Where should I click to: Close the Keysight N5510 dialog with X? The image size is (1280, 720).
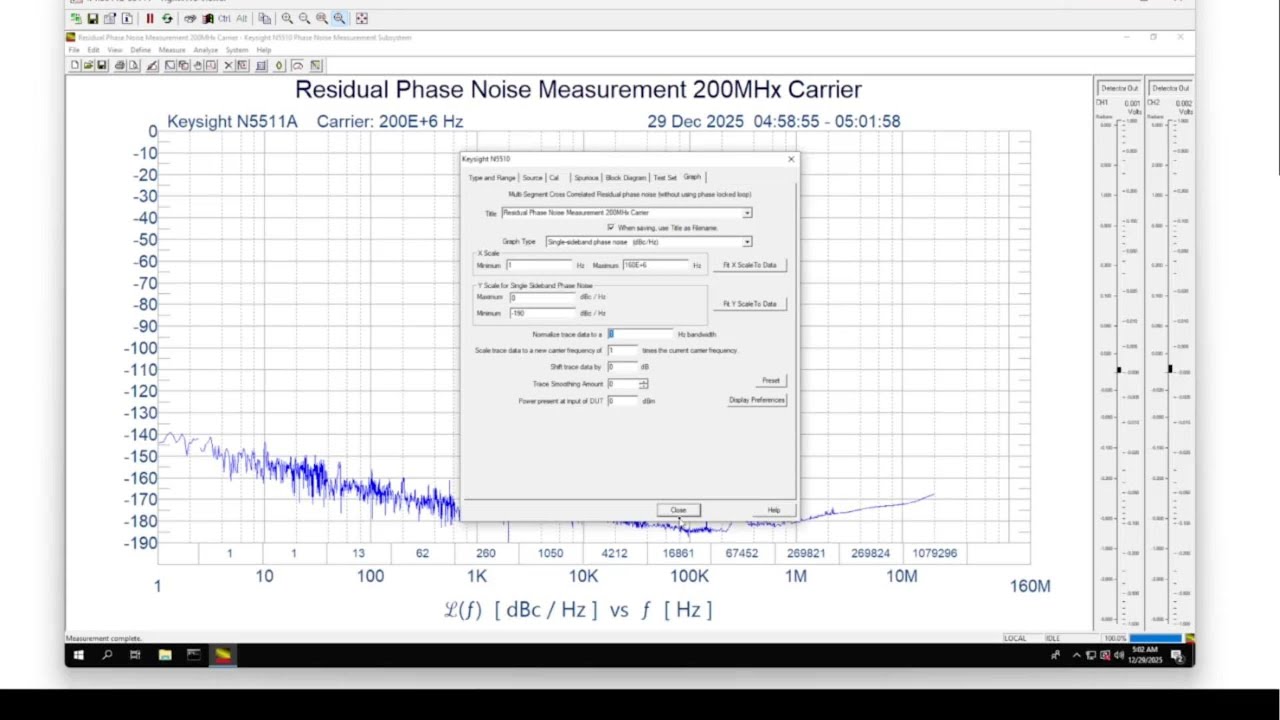tap(791, 159)
